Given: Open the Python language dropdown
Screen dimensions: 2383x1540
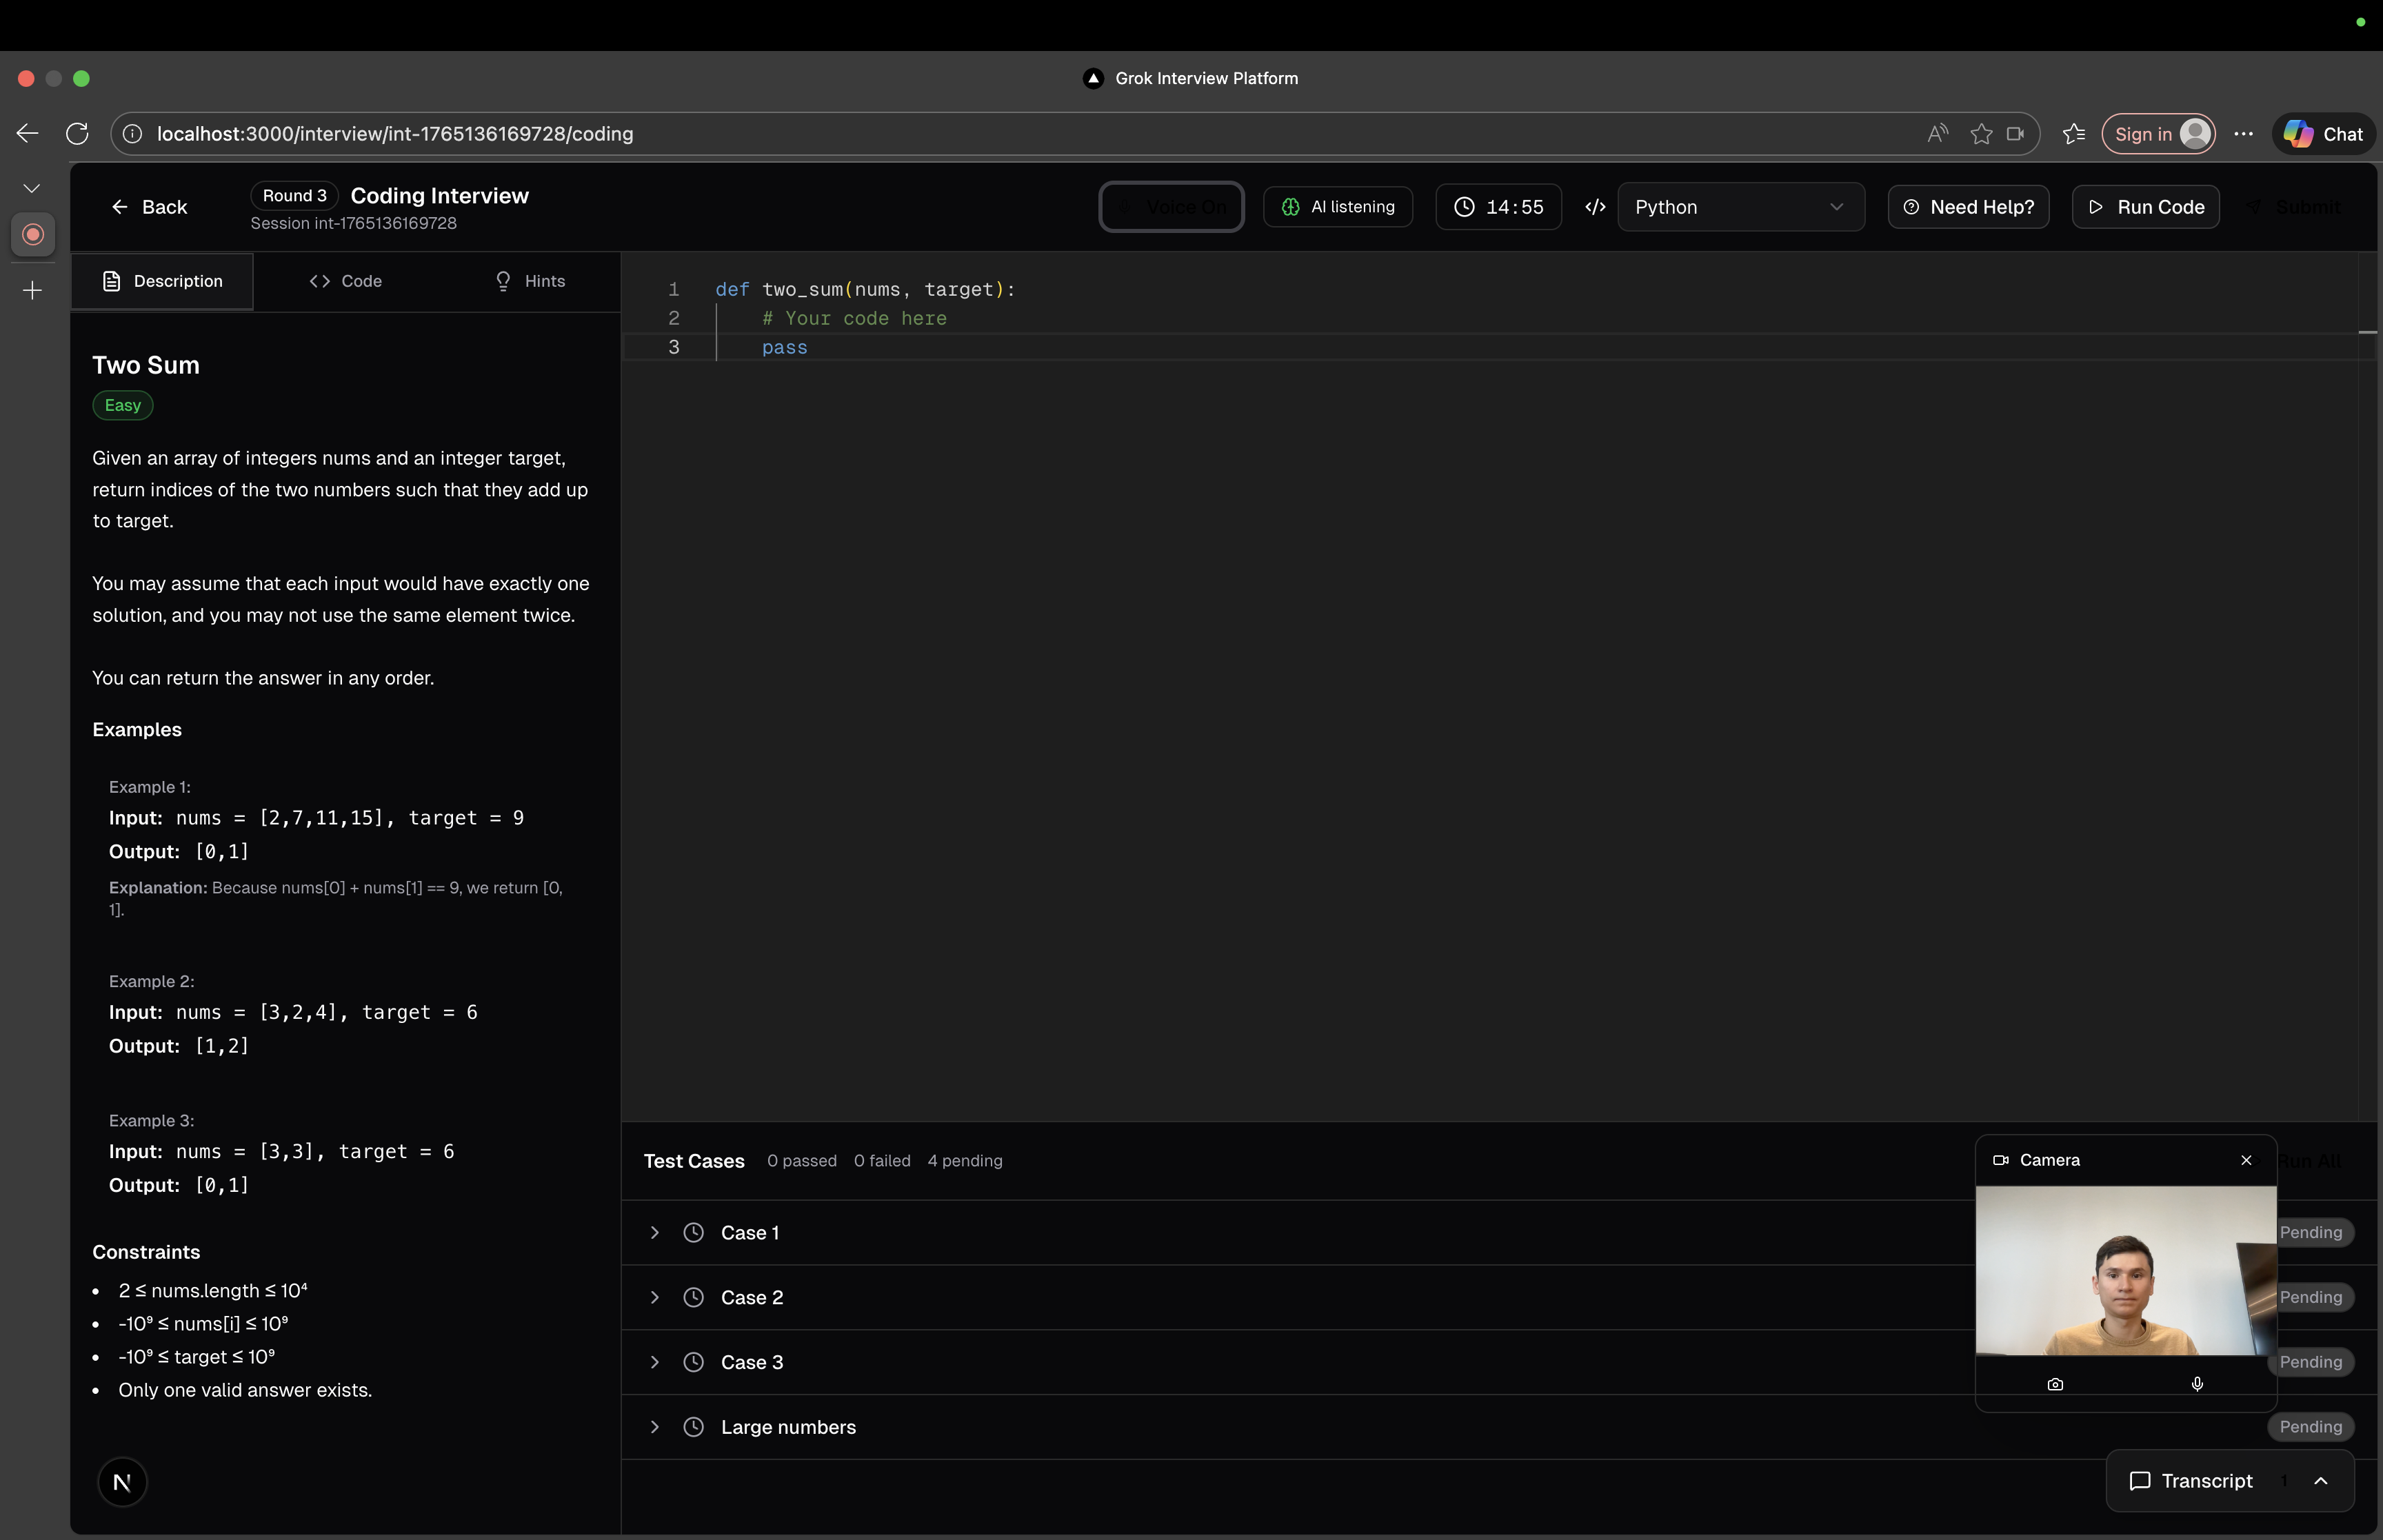Looking at the screenshot, I should 1740,207.
